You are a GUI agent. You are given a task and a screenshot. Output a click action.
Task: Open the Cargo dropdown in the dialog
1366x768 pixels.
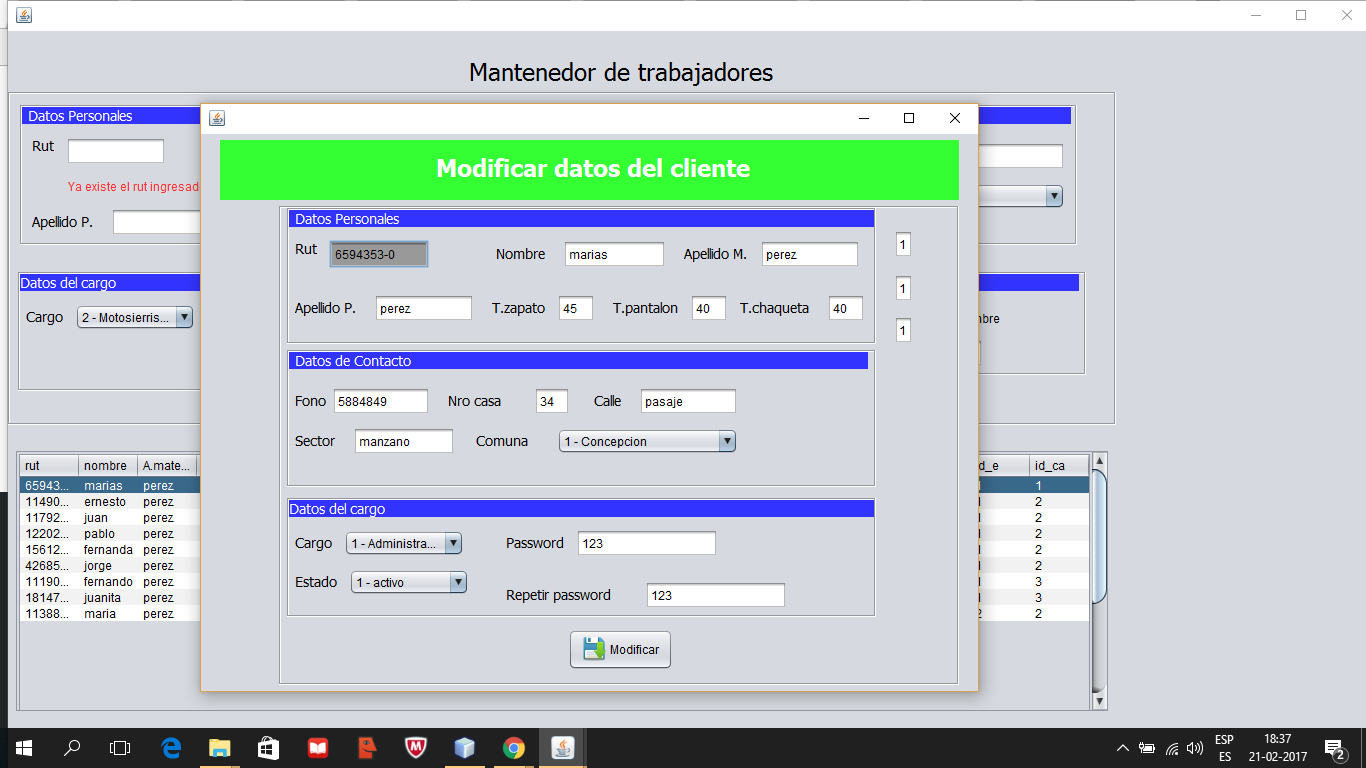click(x=404, y=543)
